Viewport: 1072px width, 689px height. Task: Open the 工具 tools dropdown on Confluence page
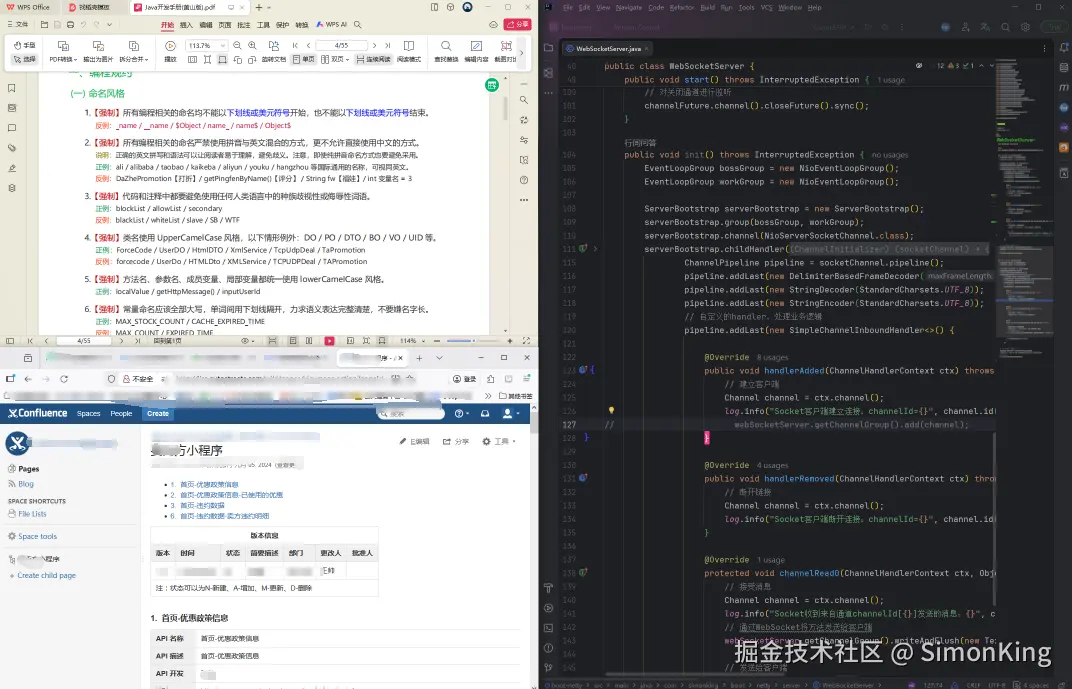point(499,442)
